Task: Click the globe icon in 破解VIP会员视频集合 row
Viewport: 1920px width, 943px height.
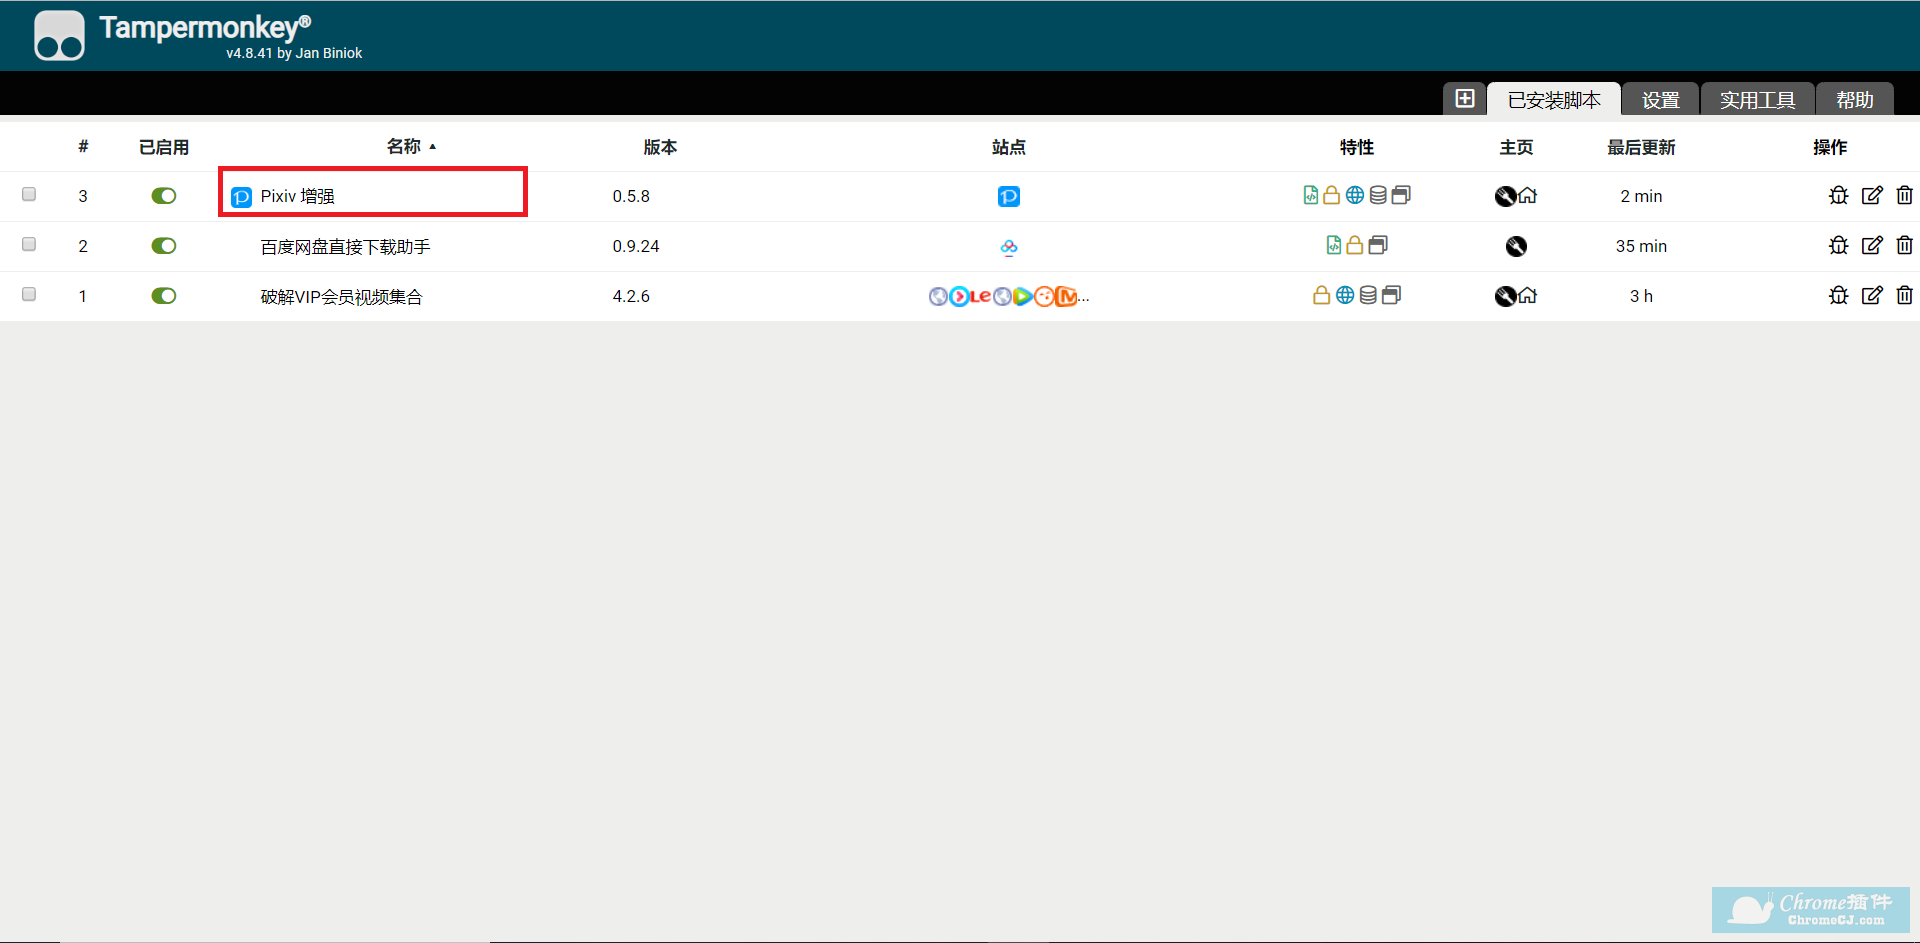Action: [x=1345, y=295]
